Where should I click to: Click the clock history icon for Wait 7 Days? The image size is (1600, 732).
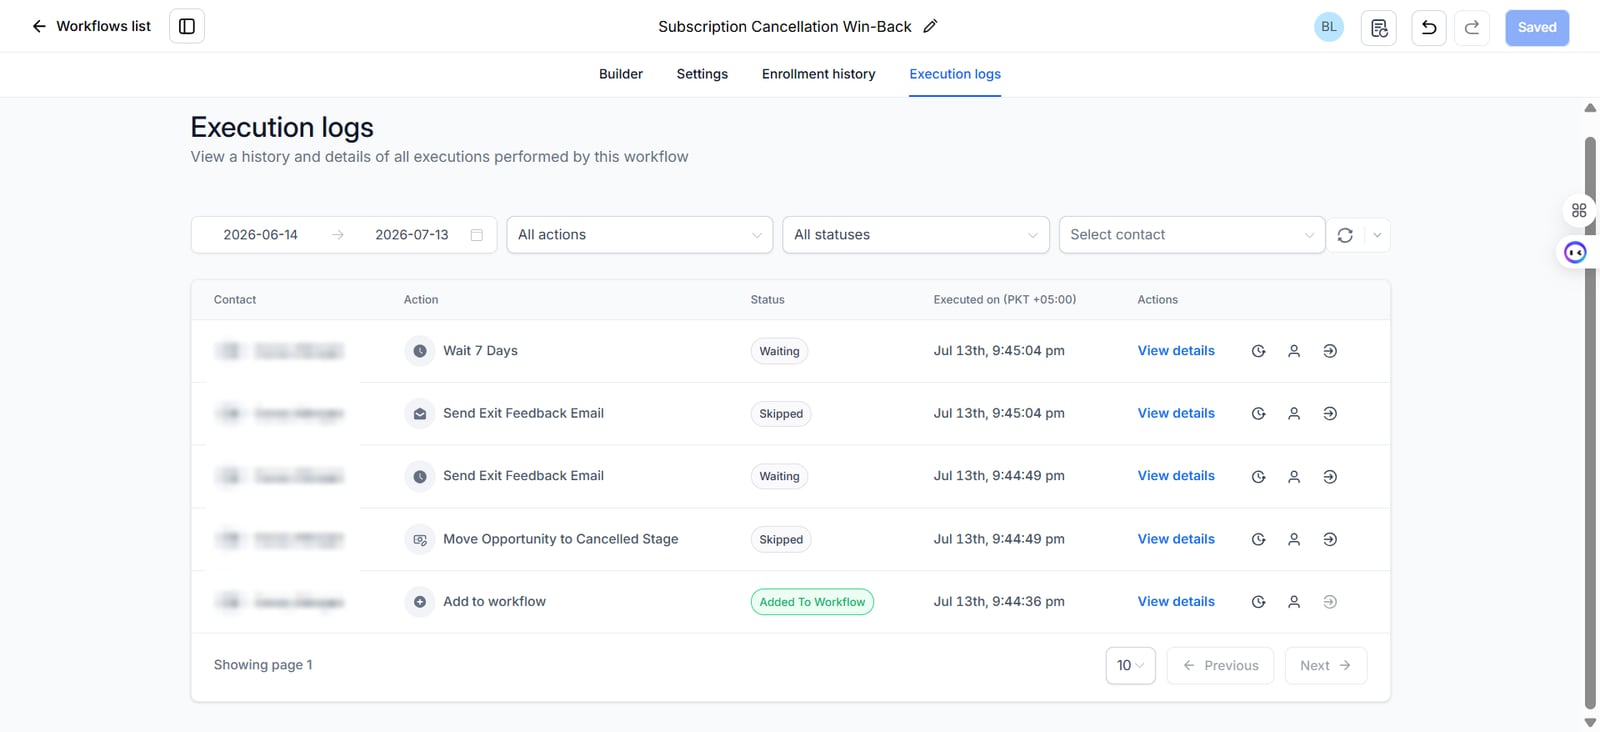1259,351
